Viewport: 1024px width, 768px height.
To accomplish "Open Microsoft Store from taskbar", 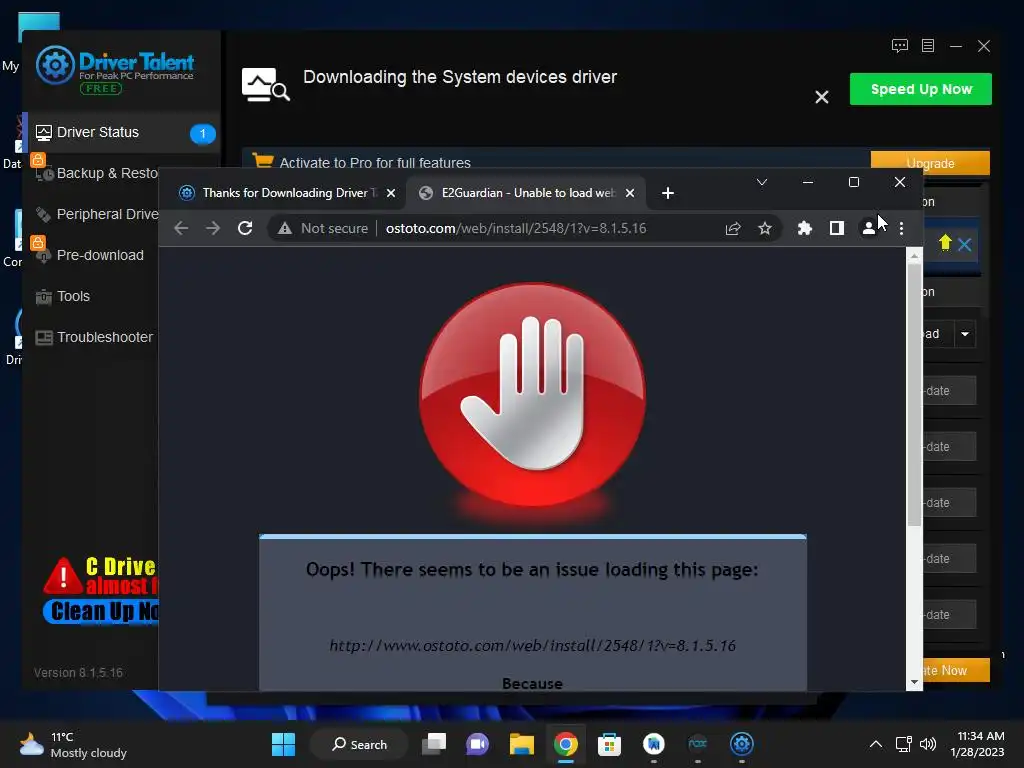I will coord(609,744).
